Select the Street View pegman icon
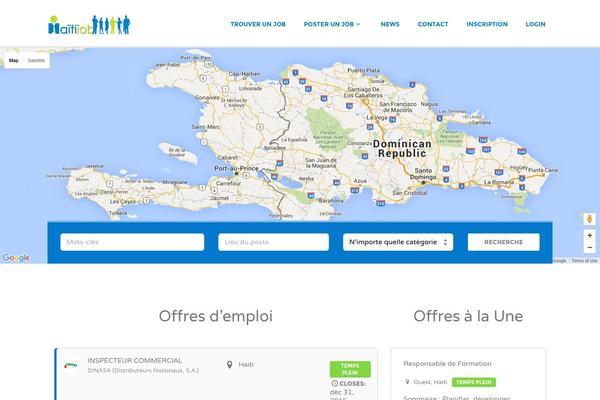600x400 pixels. 590,219
